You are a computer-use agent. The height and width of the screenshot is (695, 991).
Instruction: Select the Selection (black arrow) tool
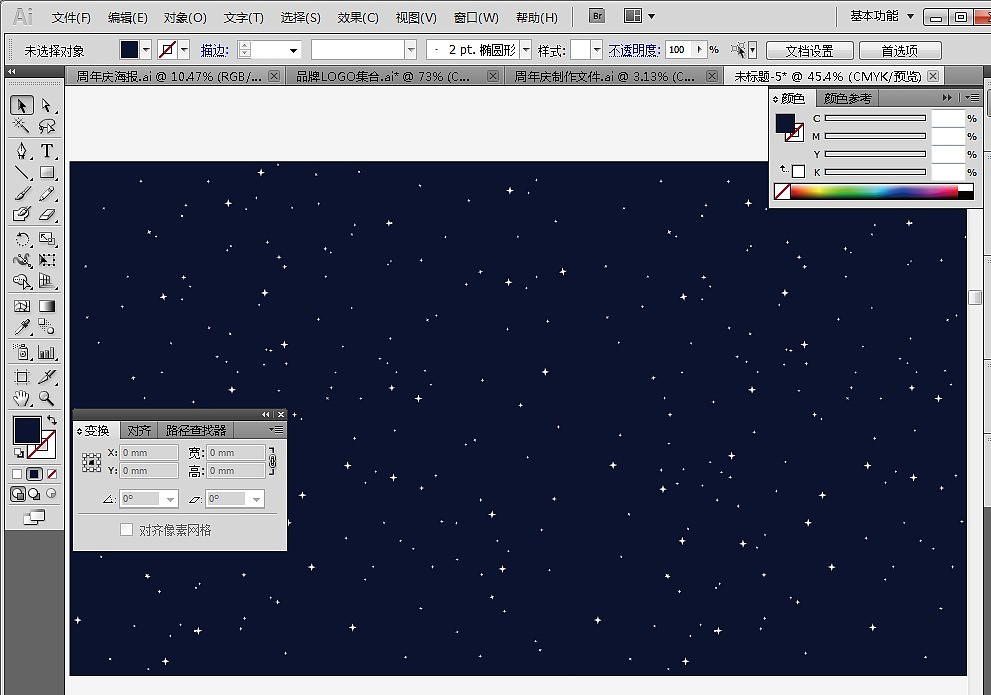coord(21,105)
